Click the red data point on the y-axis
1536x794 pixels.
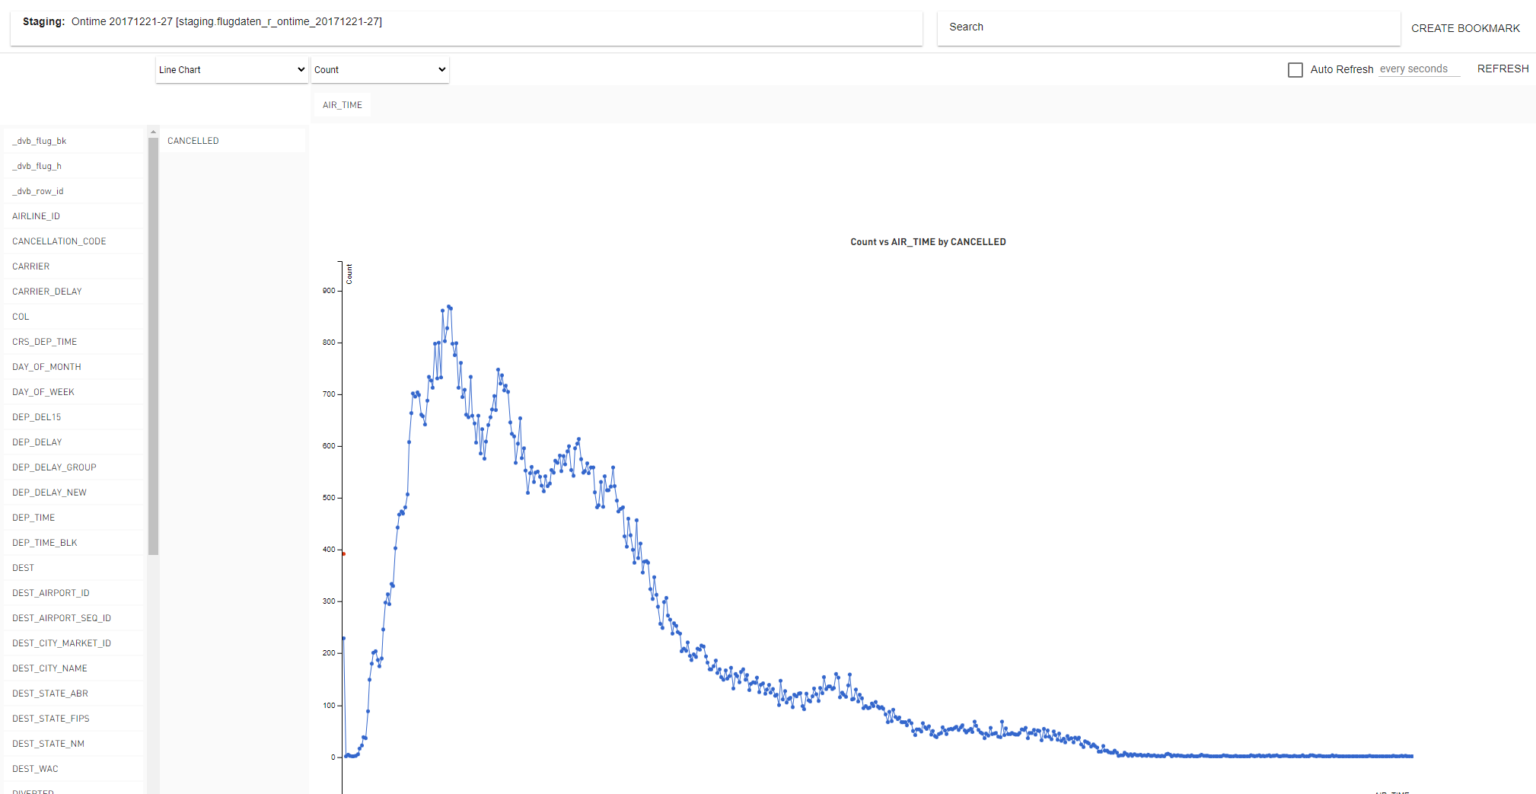(343, 553)
